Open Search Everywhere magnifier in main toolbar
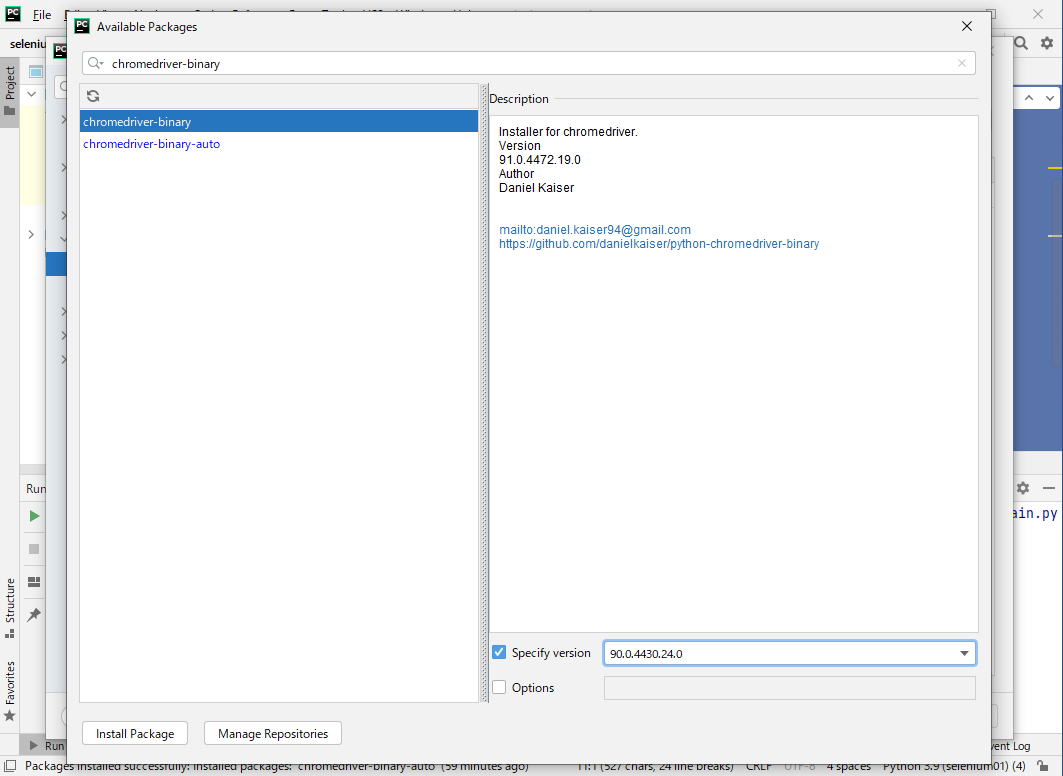 1021,43
